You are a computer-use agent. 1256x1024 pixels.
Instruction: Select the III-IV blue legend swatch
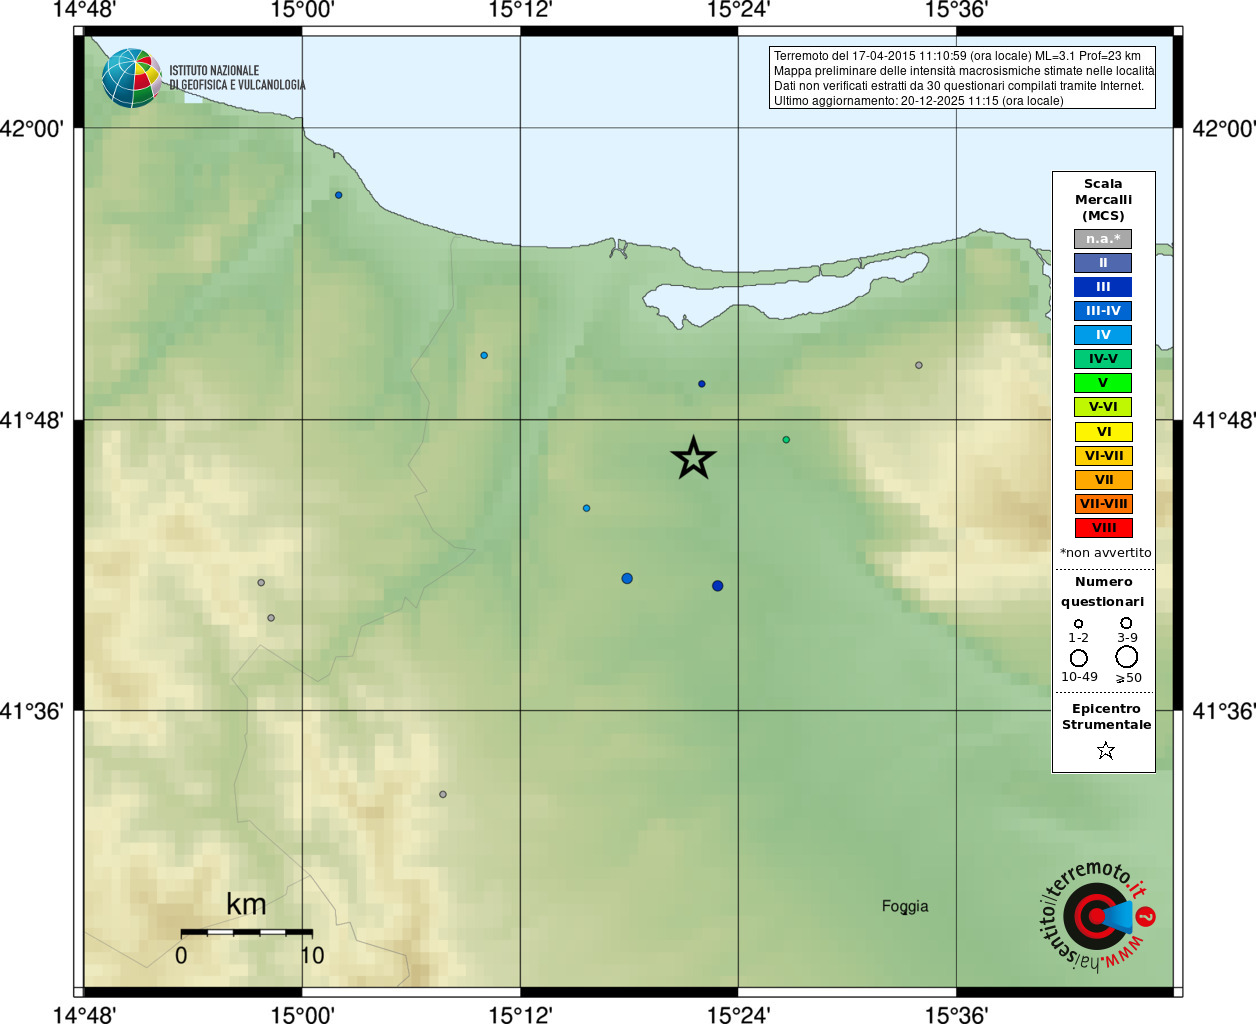point(1103,311)
